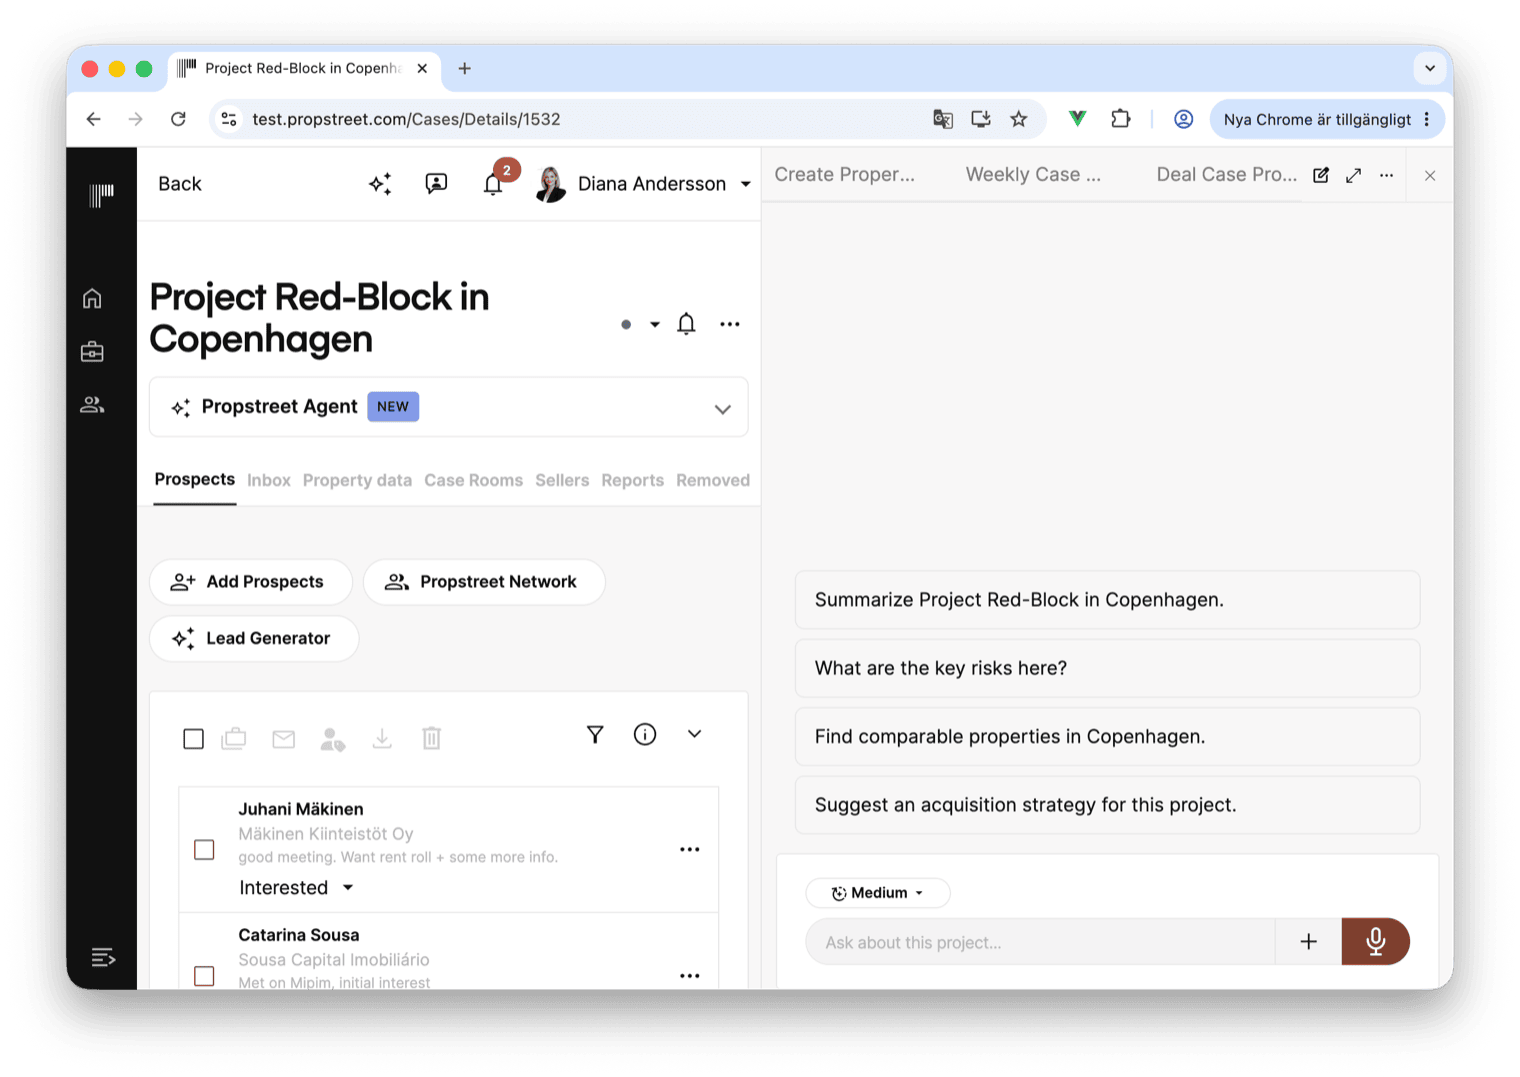Open Contacts people icon in sidebar
This screenshot has width=1520, height=1077.
[92, 404]
